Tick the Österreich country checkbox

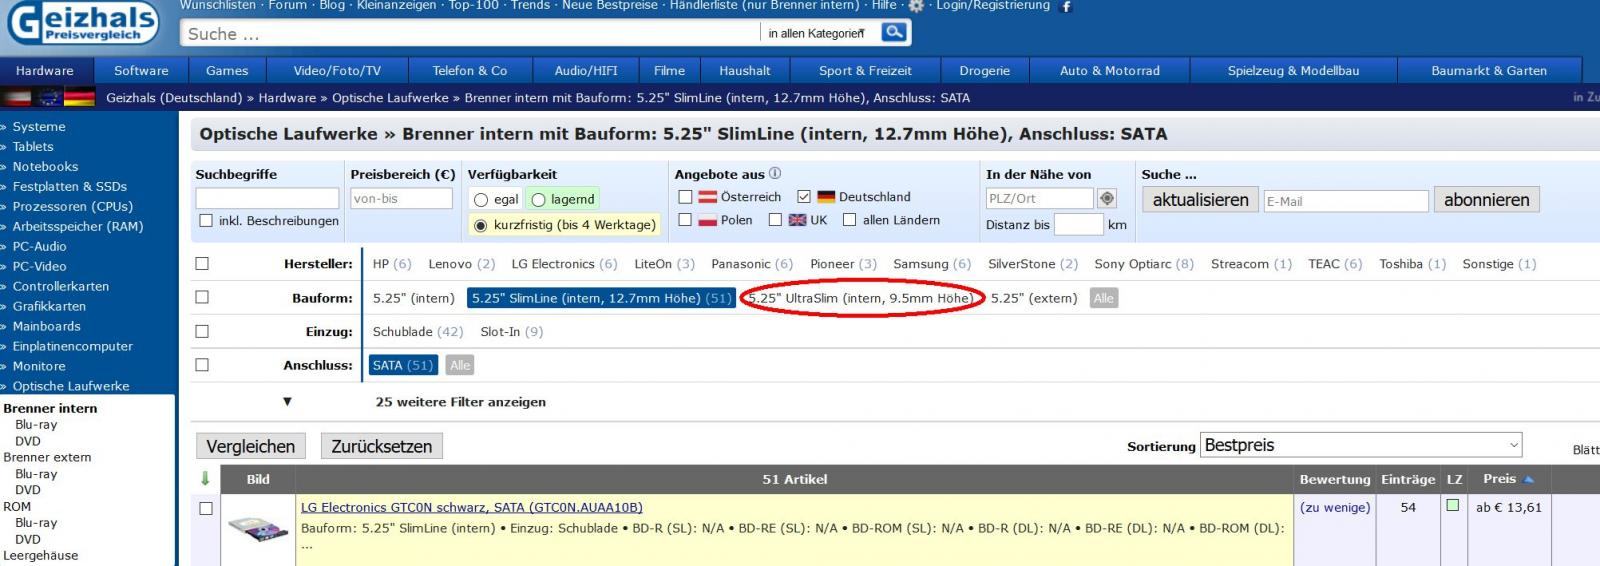[685, 197]
